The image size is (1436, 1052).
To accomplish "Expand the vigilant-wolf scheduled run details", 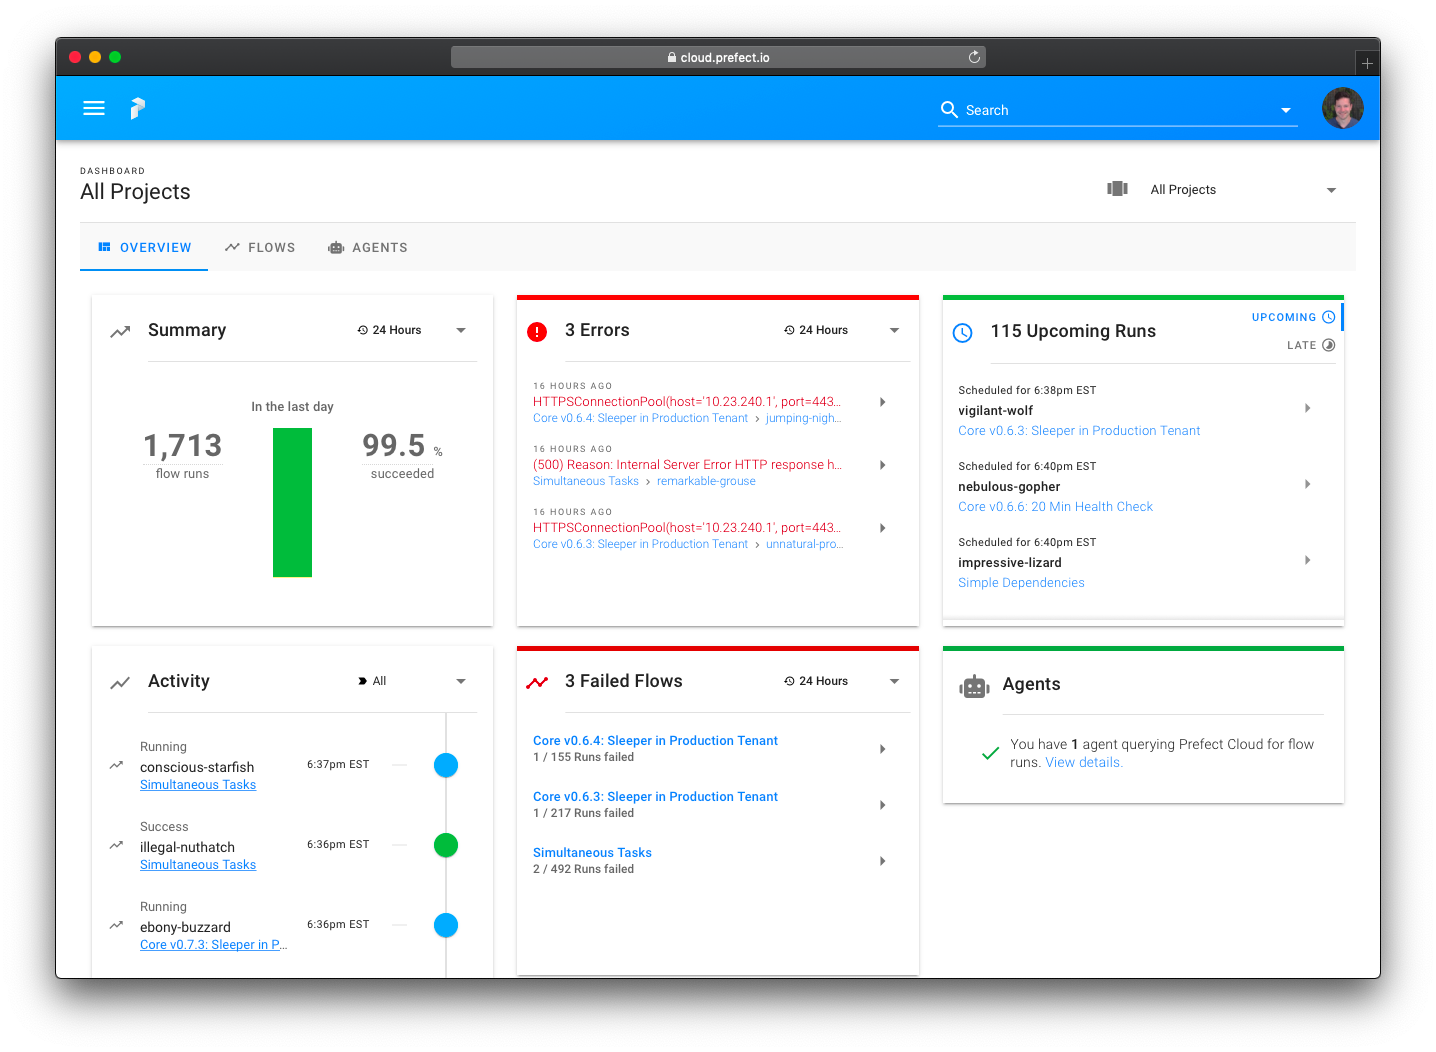I will [x=1307, y=408].
